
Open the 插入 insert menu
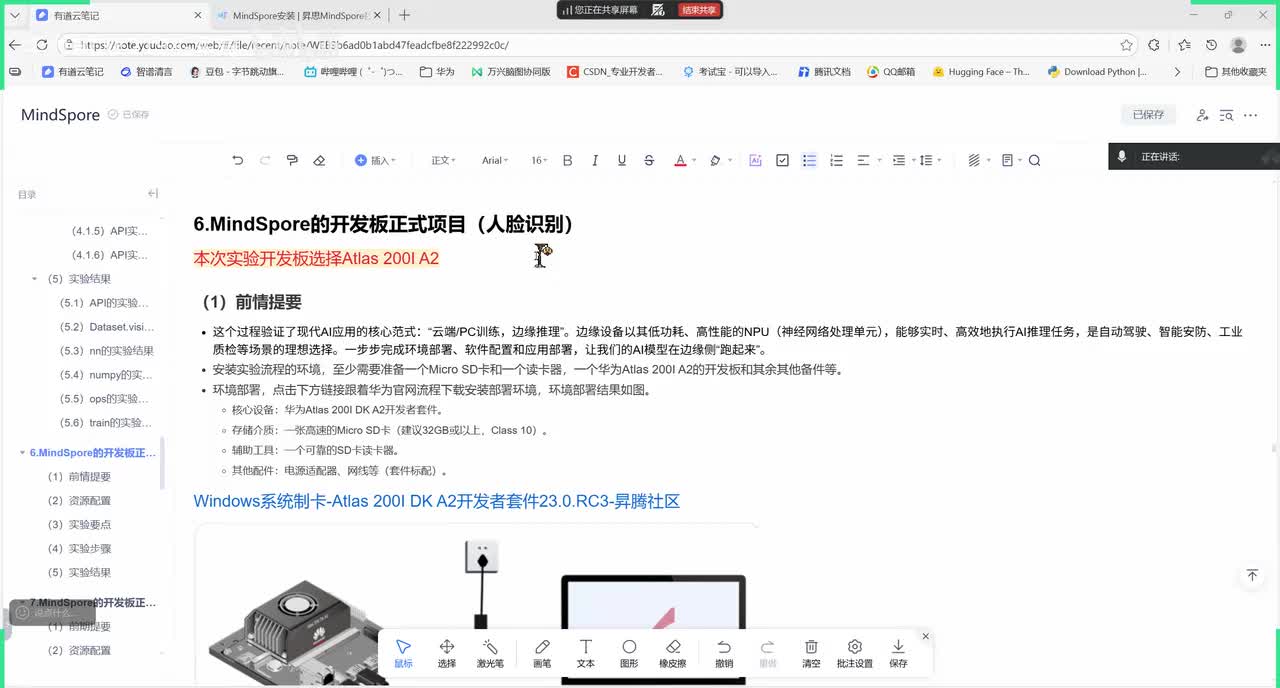click(375, 160)
